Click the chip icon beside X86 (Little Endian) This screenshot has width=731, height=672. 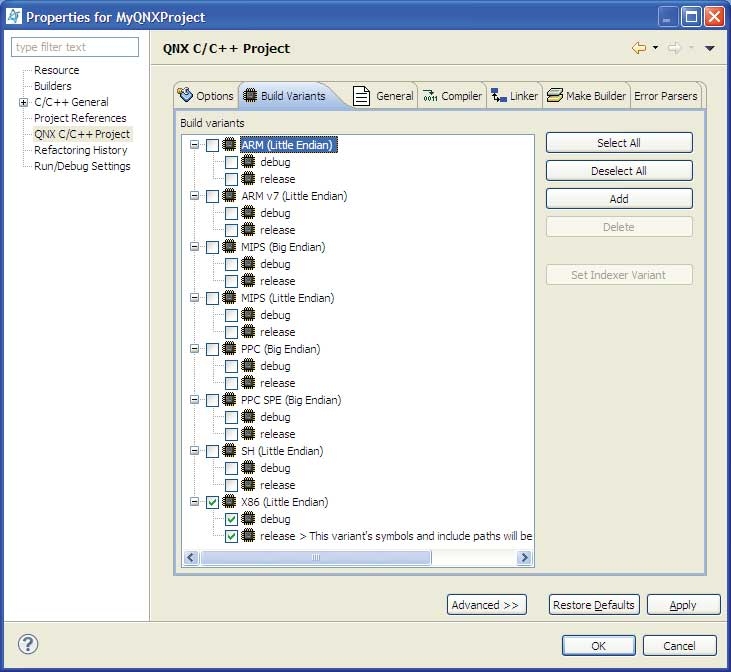pyautogui.click(x=230, y=502)
